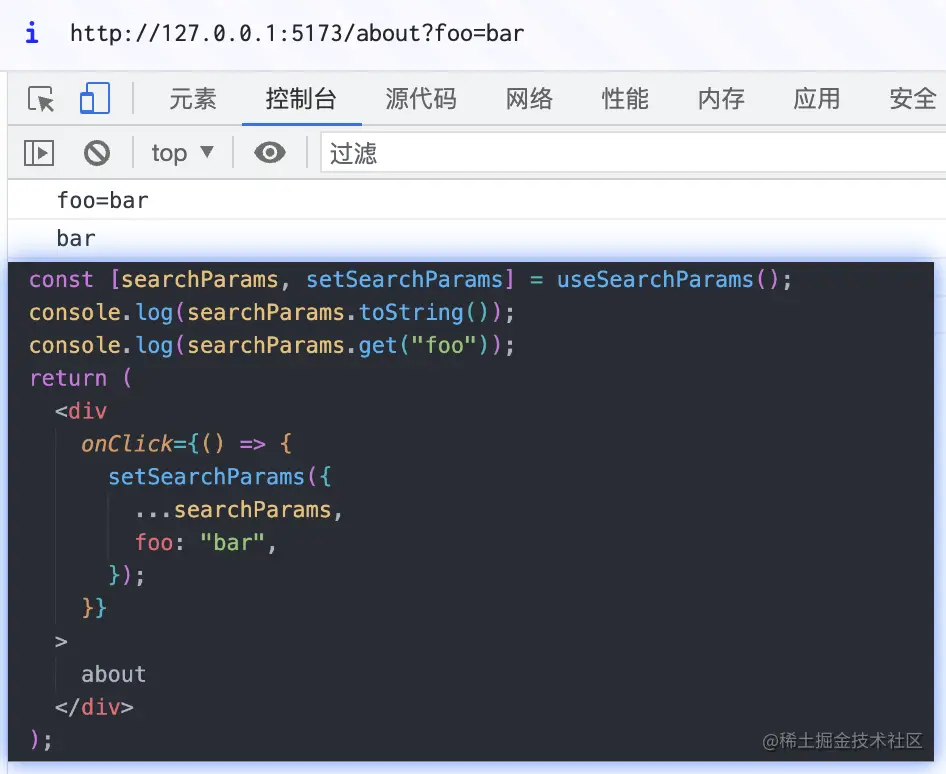Screen dimensions: 946x774
Task: Switch to the 网络 tab
Action: 529,99
